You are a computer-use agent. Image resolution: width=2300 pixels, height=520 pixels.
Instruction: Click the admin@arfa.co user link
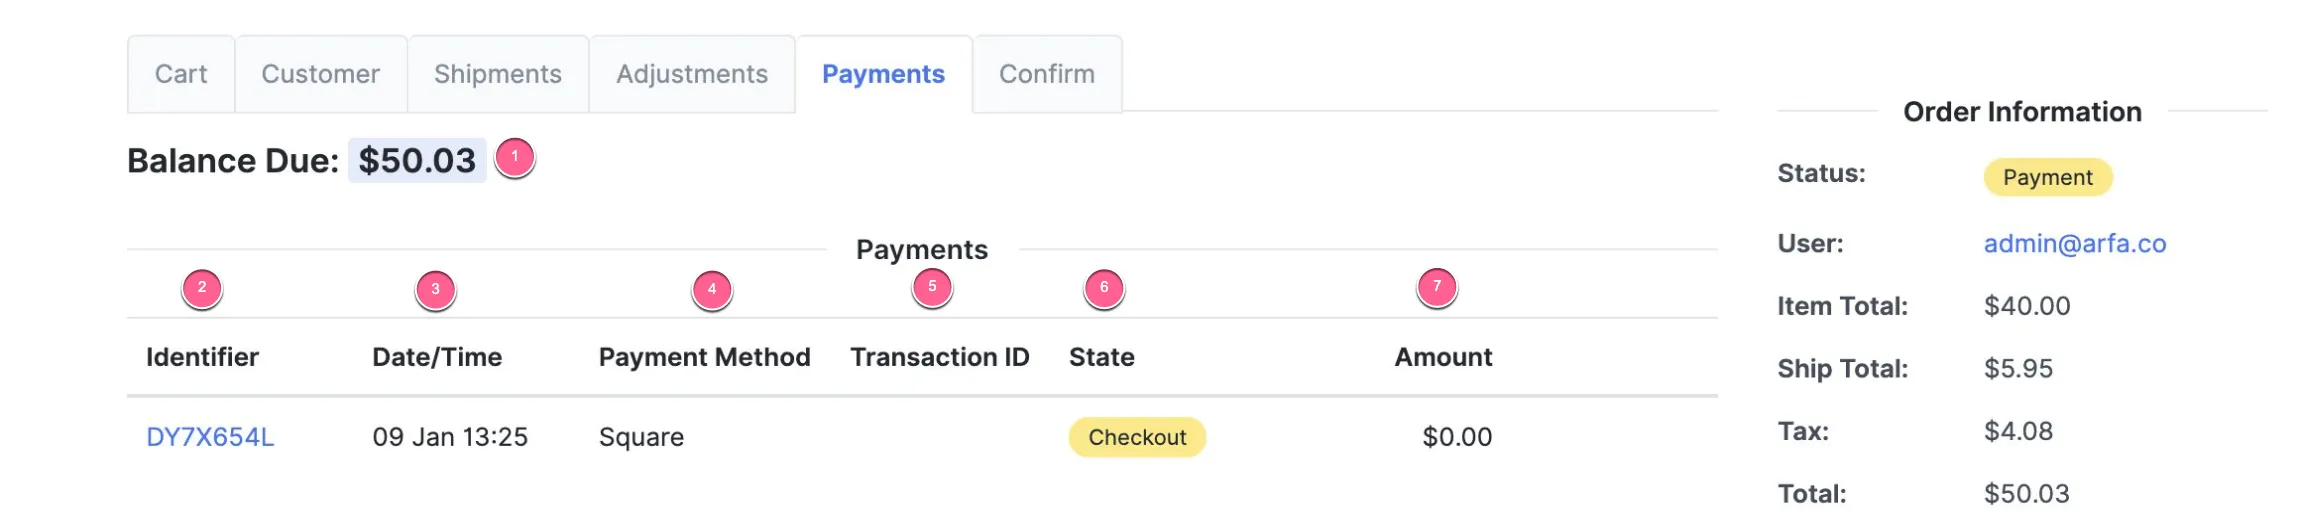(x=2075, y=243)
